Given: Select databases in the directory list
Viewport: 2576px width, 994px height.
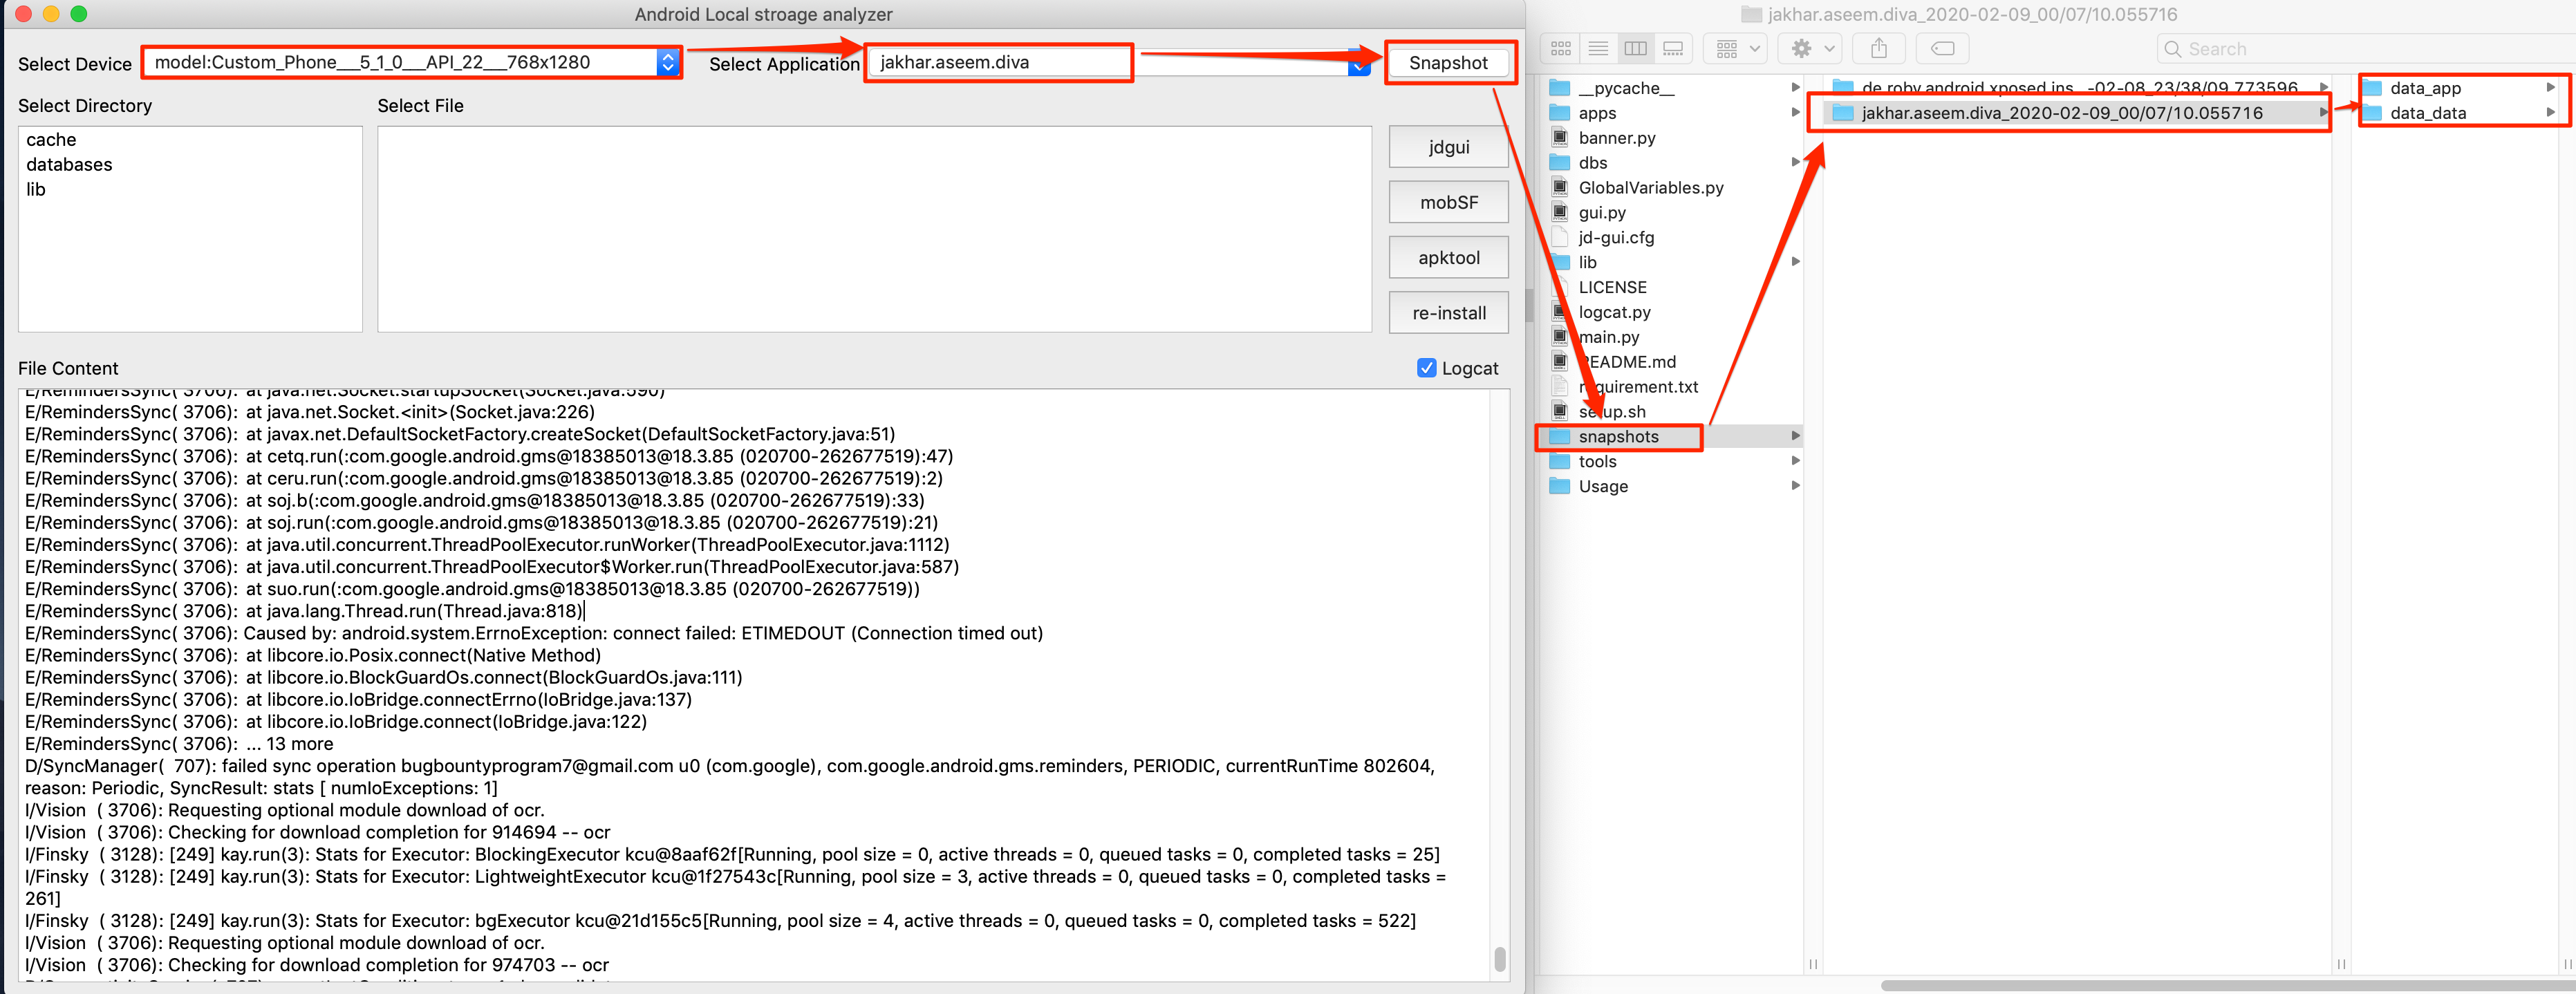Looking at the screenshot, I should tap(69, 165).
